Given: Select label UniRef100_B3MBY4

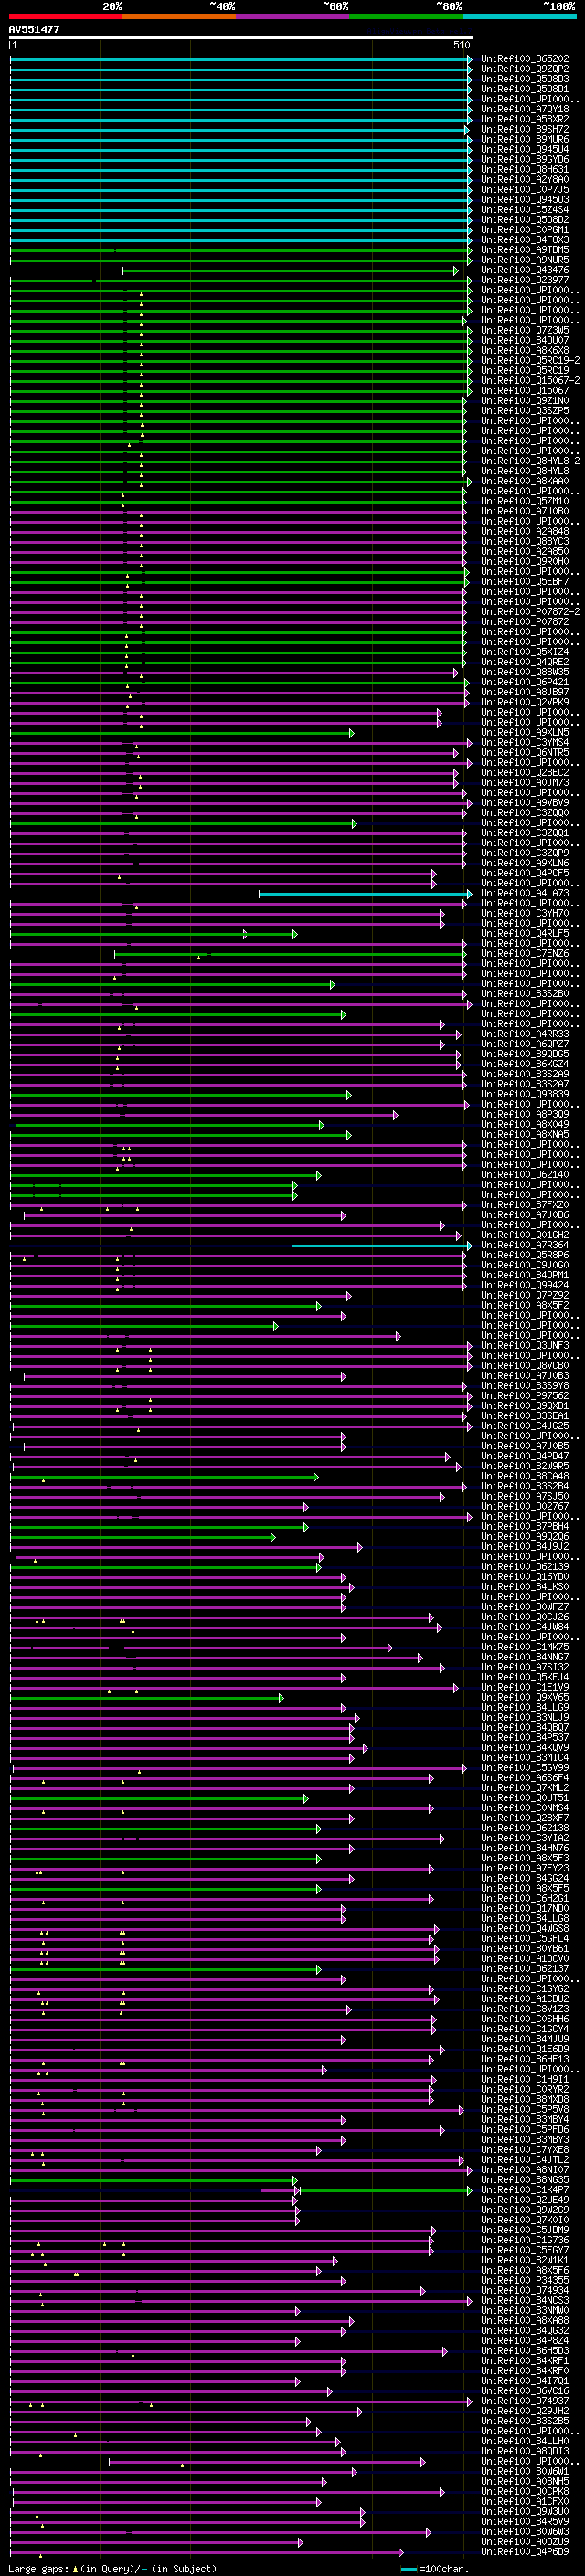Looking at the screenshot, I should (x=524, y=2120).
